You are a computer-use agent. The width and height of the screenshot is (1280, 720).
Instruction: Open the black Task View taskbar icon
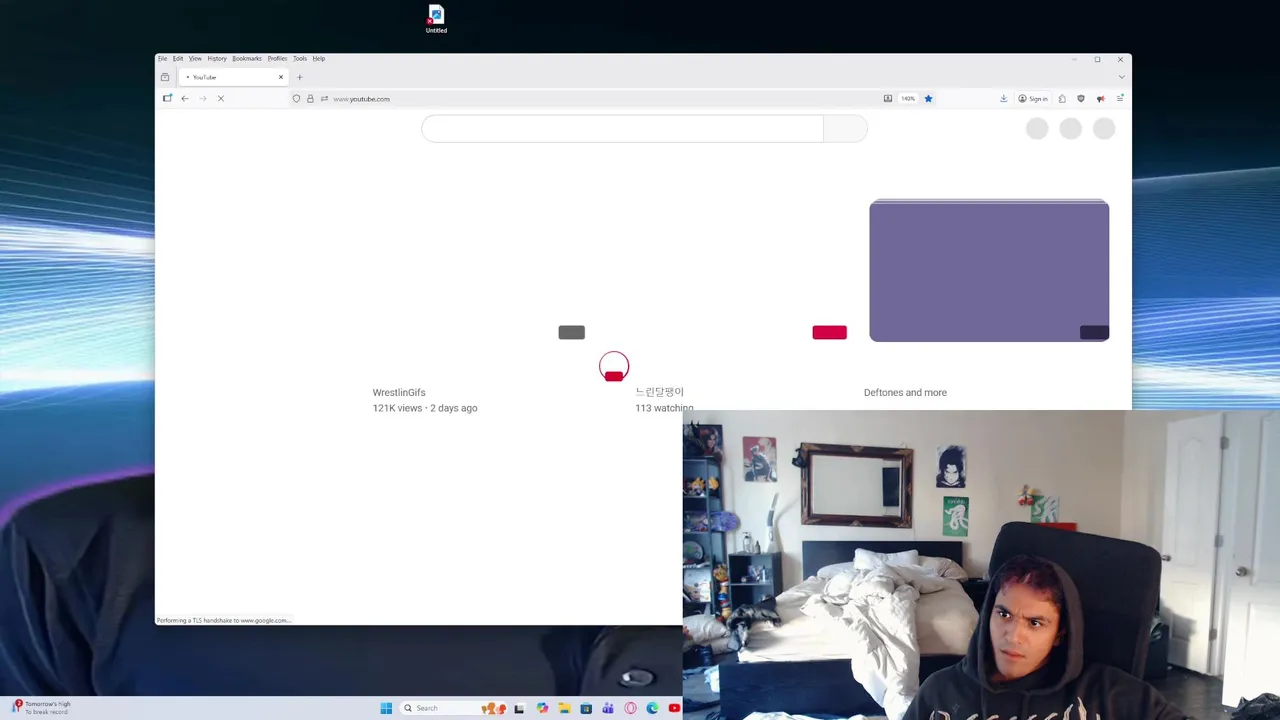pos(519,708)
